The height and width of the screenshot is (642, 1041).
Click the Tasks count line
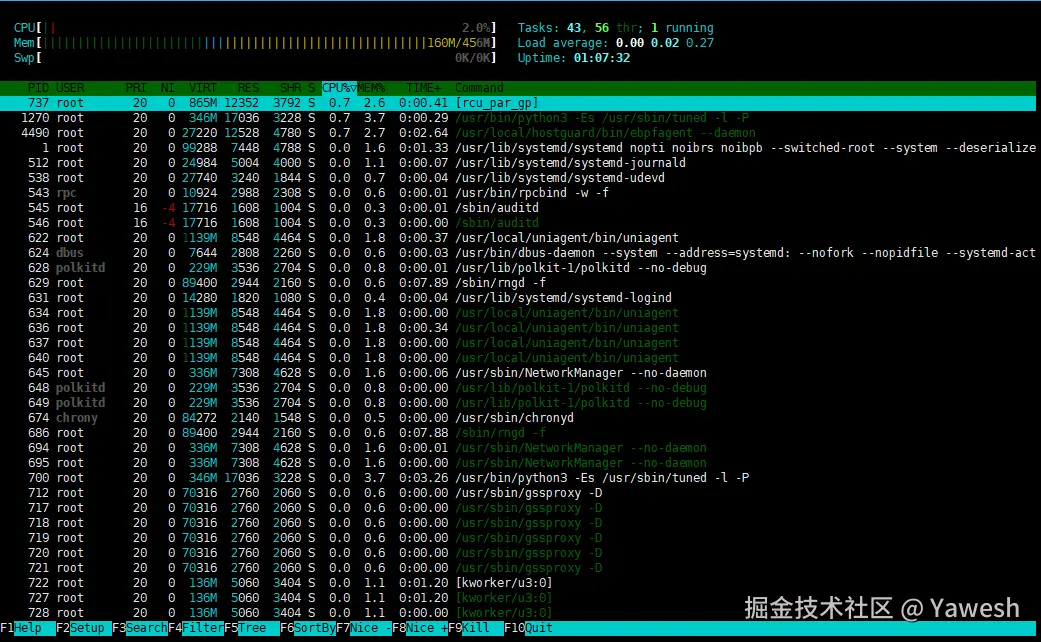point(615,28)
